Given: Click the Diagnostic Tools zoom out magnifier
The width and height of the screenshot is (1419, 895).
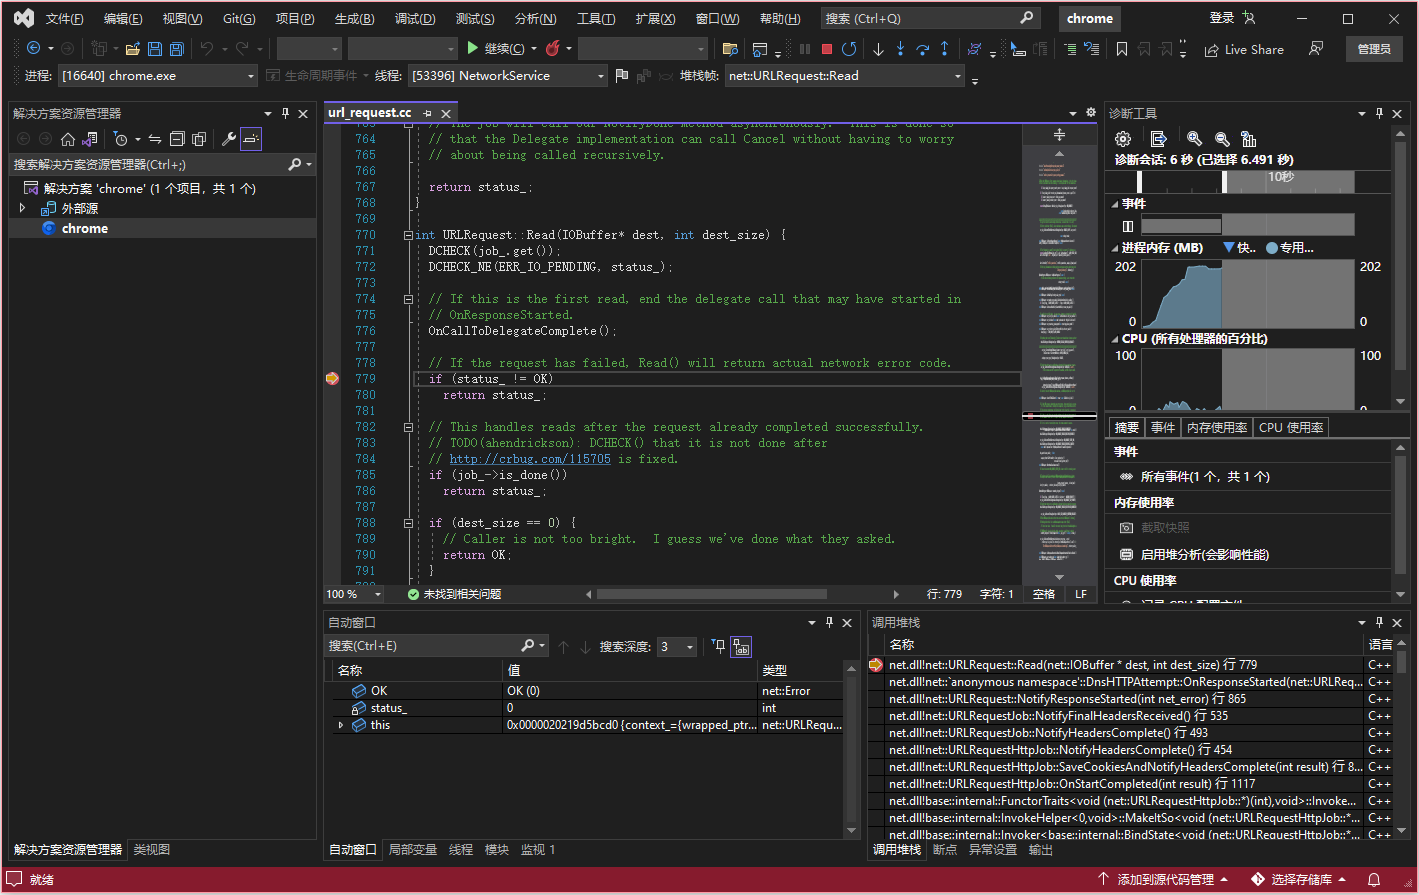Looking at the screenshot, I should click(x=1221, y=139).
